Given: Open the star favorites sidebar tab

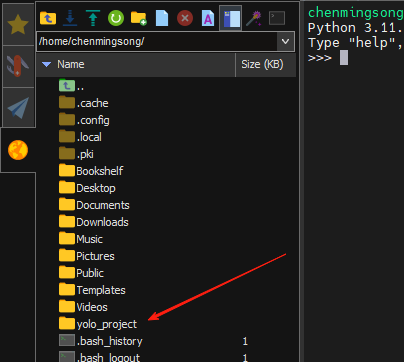Looking at the screenshot, I should click(18, 24).
